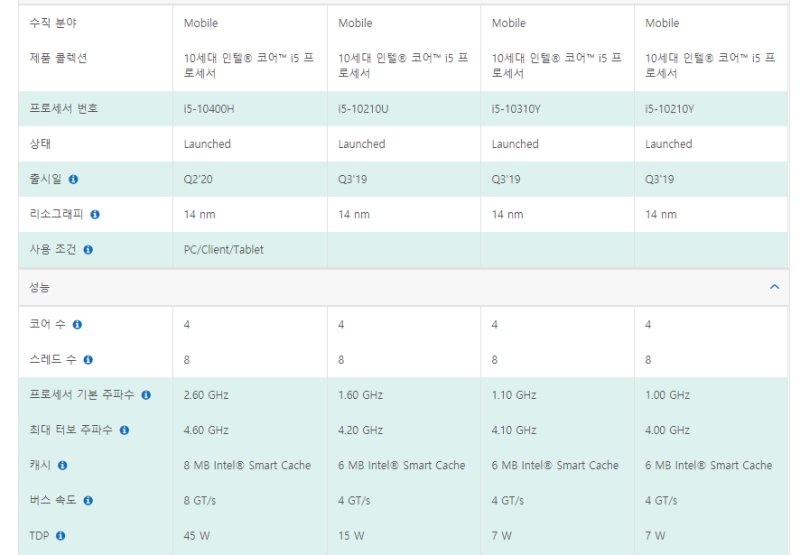Image resolution: width=800 pixels, height=555 pixels.
Task: Click the 상태 row label
Action: pyautogui.click(x=40, y=143)
